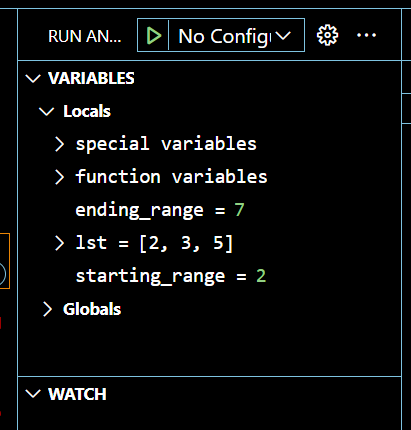Expand function variables chevron
Image resolution: width=411 pixels, height=430 pixels.
[60, 177]
